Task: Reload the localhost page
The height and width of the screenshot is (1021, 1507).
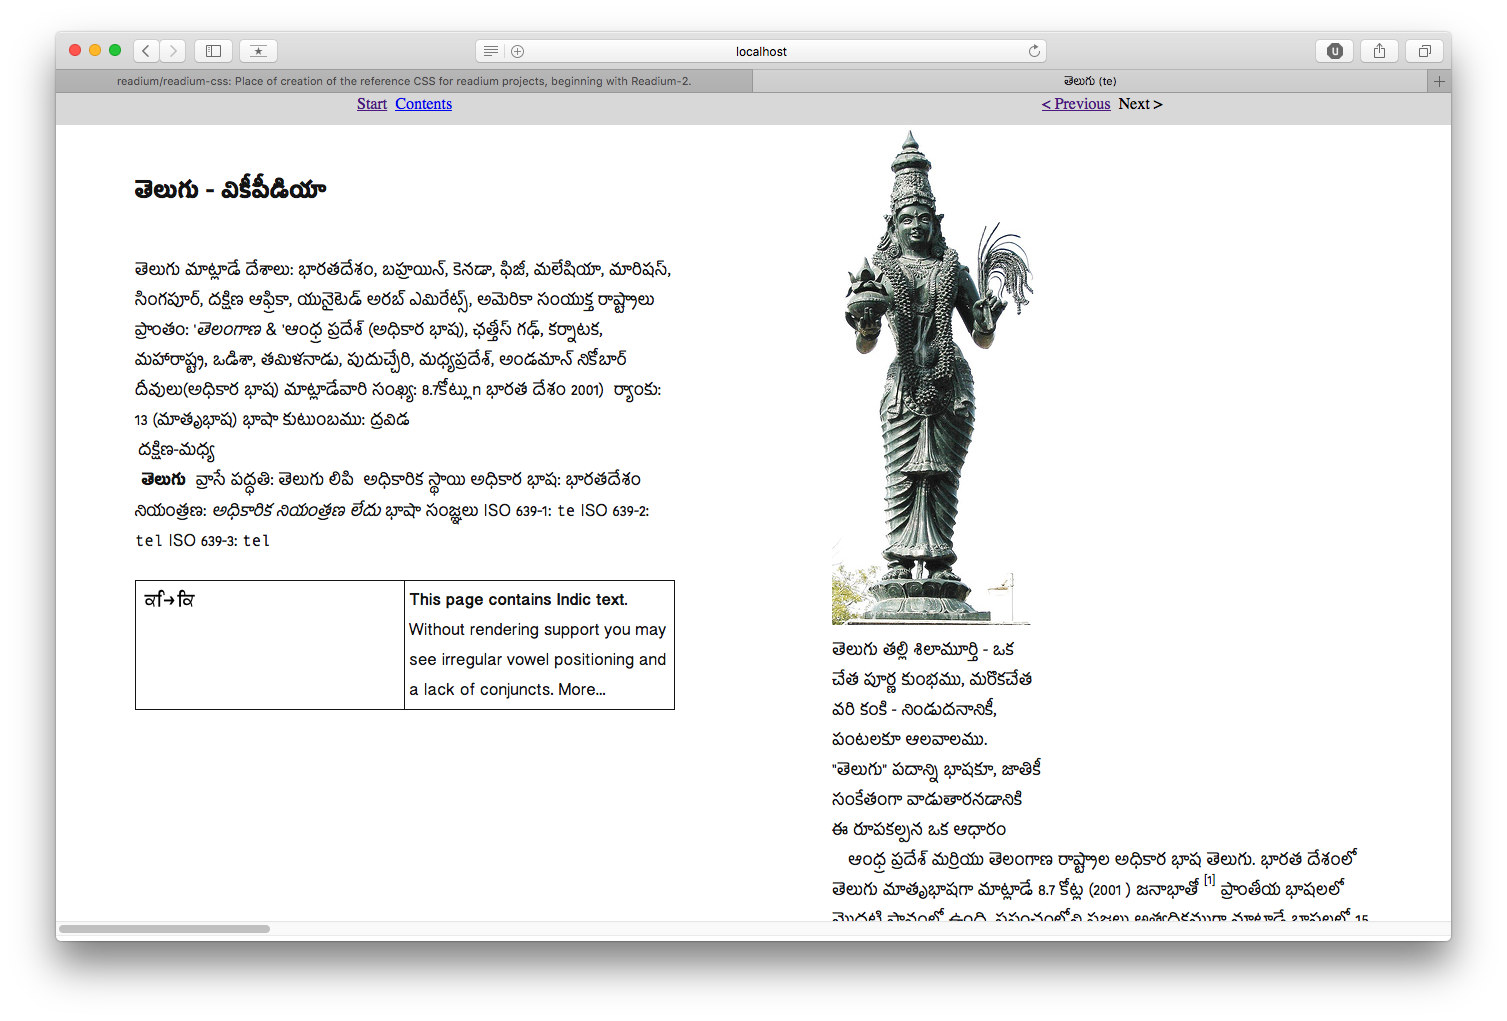Action: tap(1034, 51)
